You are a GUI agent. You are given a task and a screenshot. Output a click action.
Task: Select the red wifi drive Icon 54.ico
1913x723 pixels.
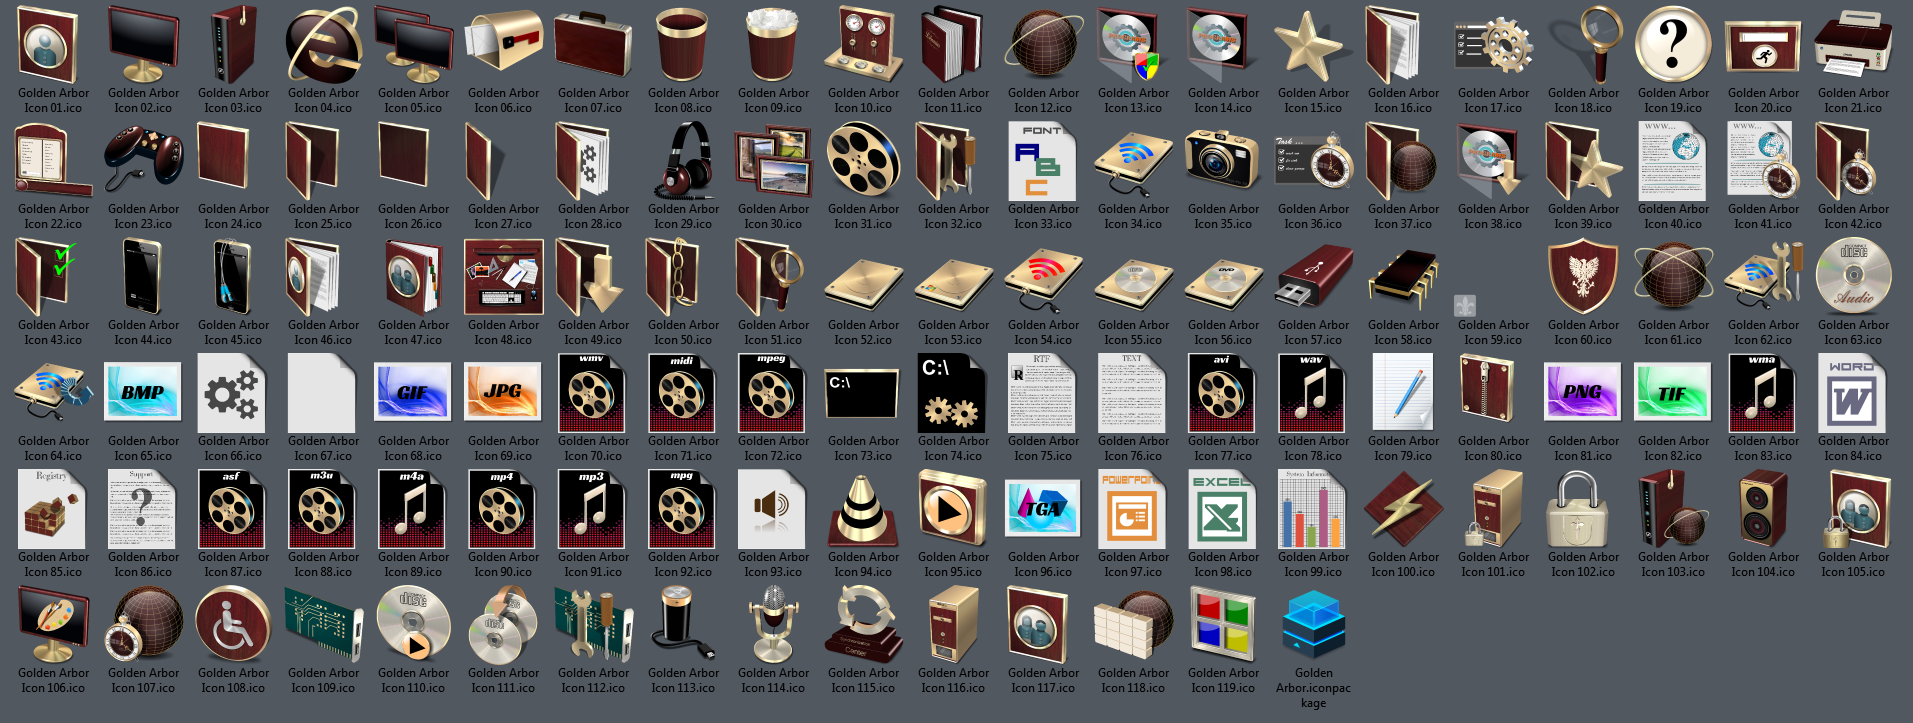pos(1043,277)
